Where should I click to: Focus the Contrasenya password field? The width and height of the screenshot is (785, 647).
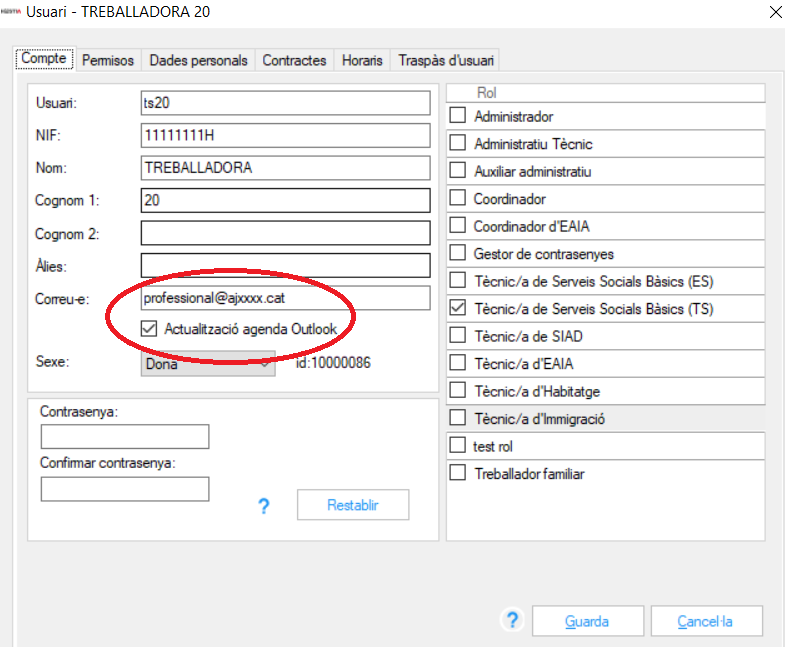point(125,437)
